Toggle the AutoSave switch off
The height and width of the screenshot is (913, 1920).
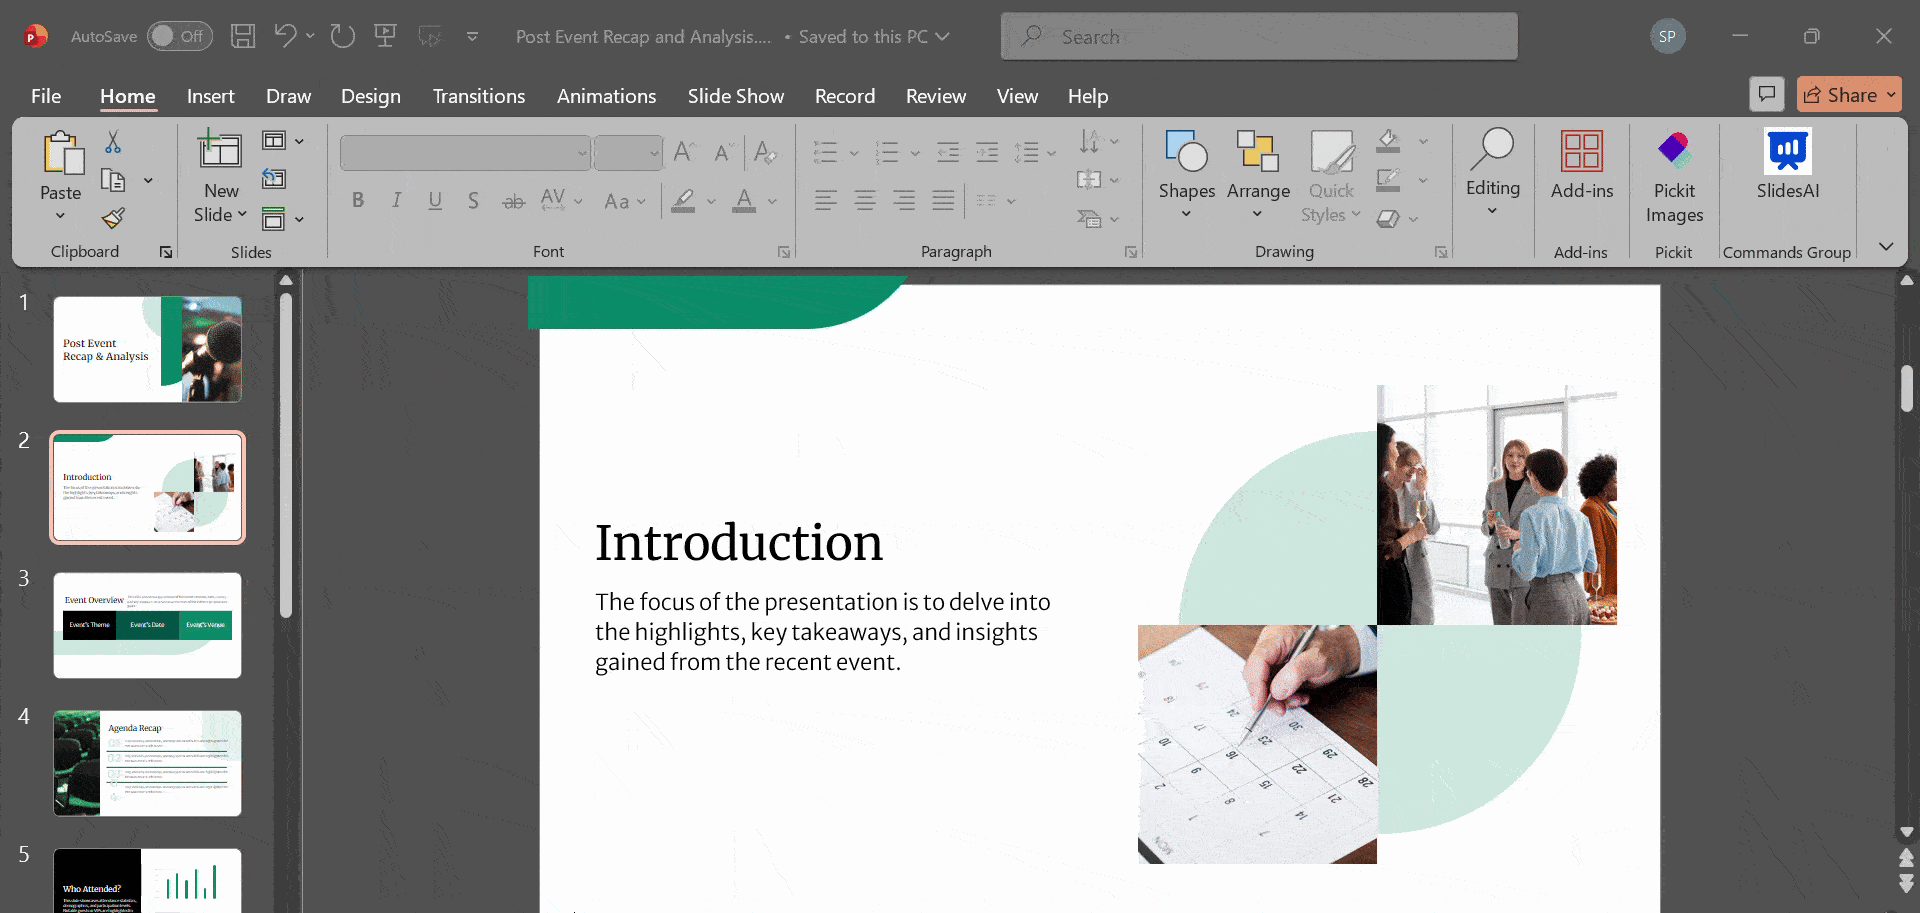(x=180, y=35)
